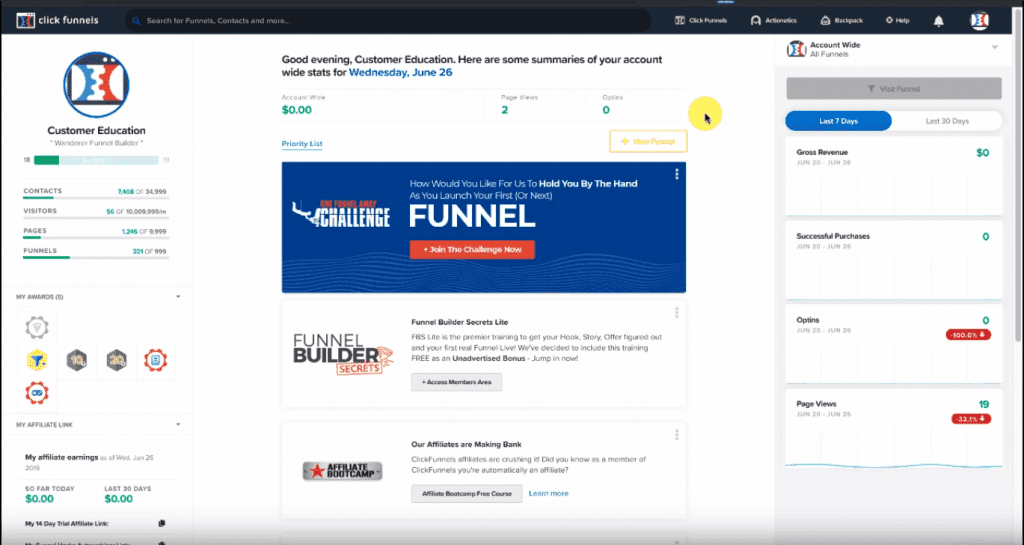Open the Click Funnels nav menu
The image size is (1024, 545).
701,21
